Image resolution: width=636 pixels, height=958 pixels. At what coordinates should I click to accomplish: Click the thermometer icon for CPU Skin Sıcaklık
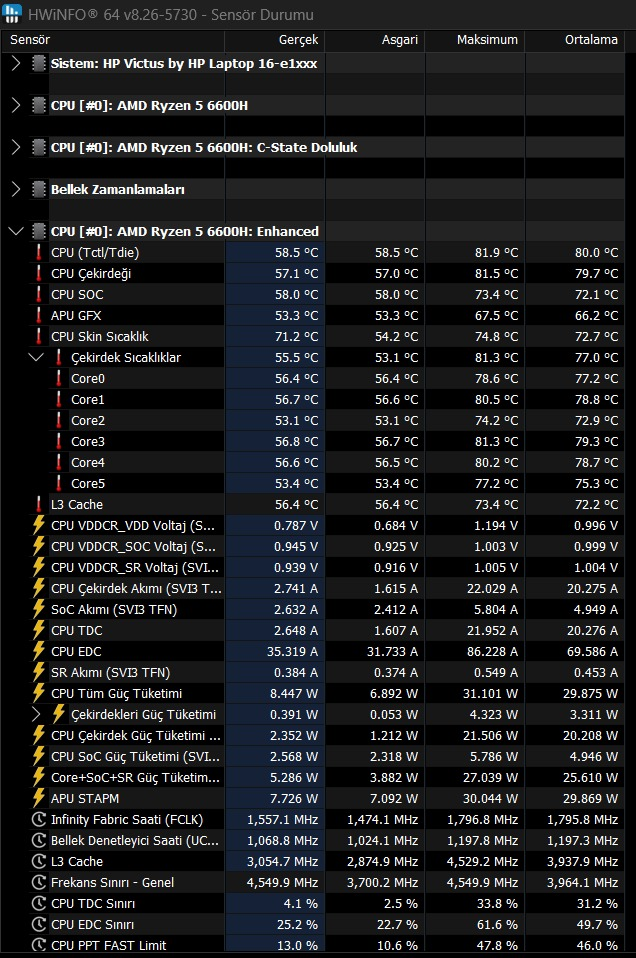click(38, 337)
